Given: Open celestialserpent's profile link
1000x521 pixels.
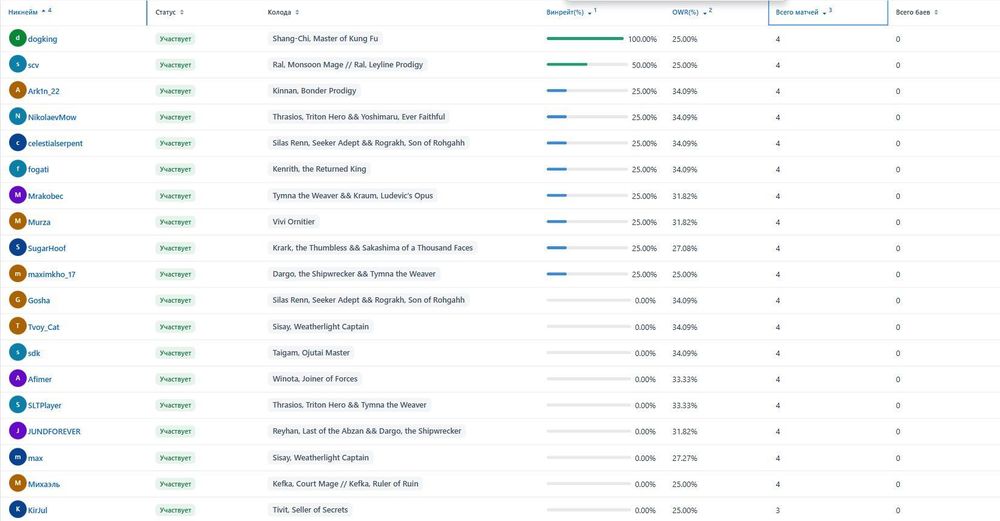Looking at the screenshot, I should coord(55,143).
